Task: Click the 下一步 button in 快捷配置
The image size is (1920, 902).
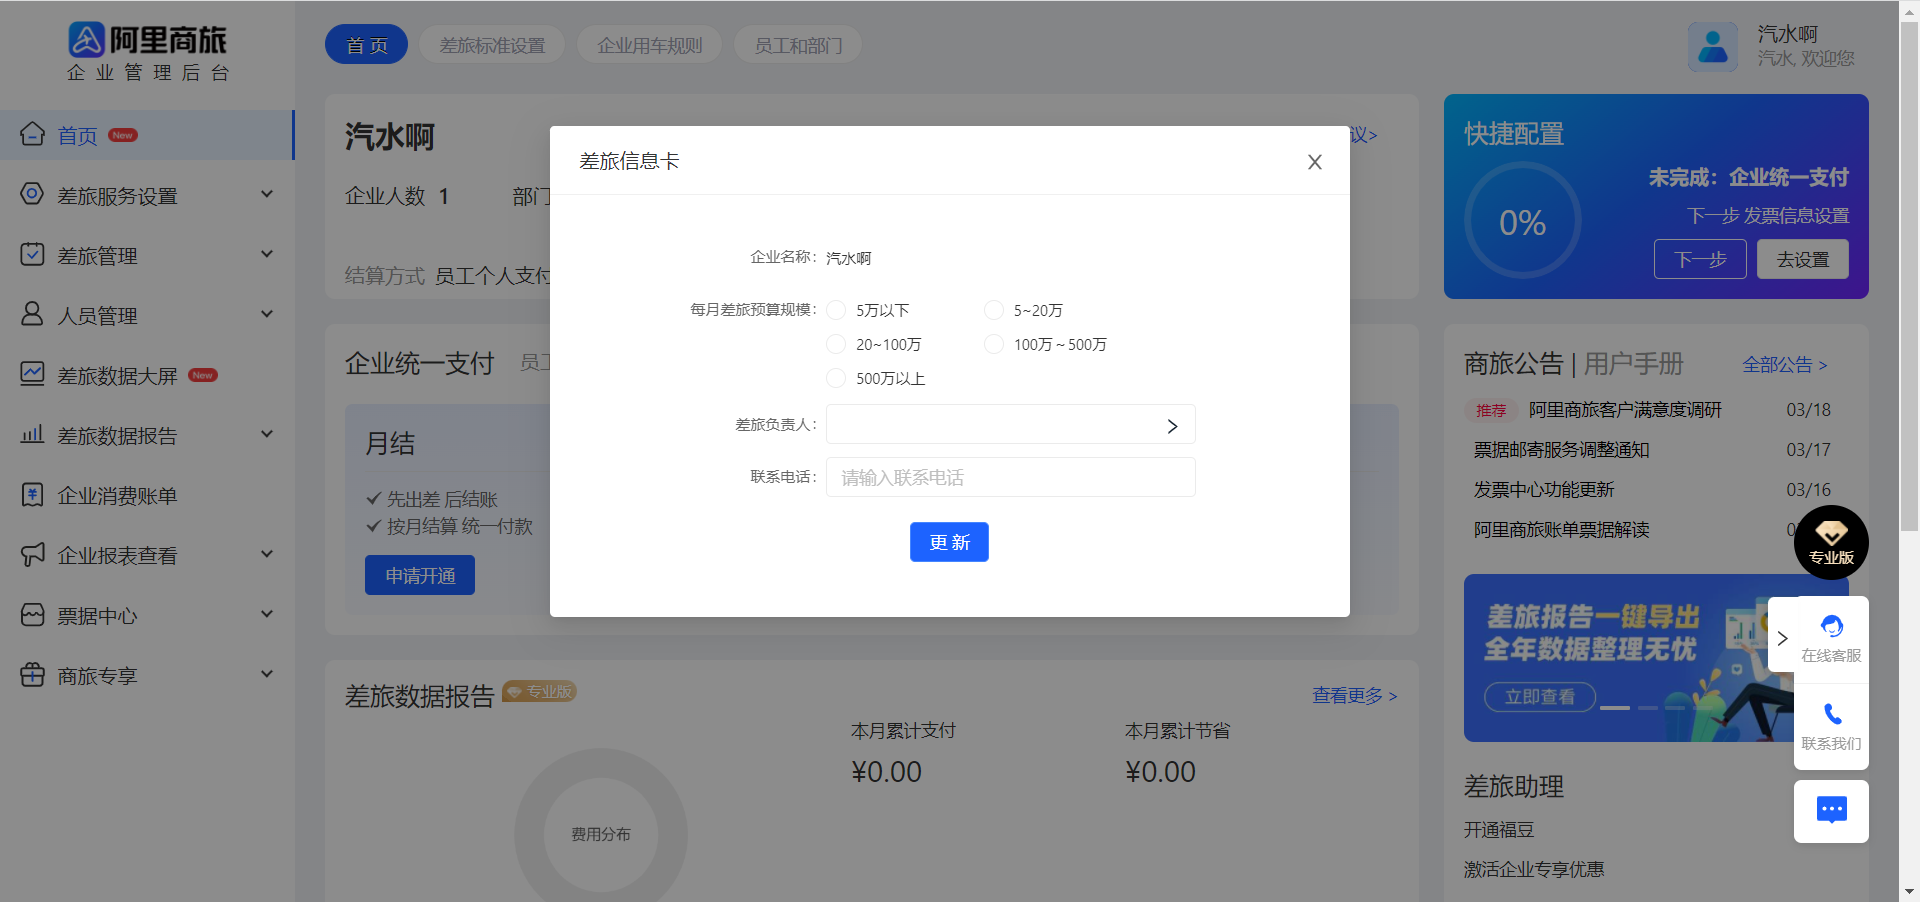Action: coord(1700,259)
